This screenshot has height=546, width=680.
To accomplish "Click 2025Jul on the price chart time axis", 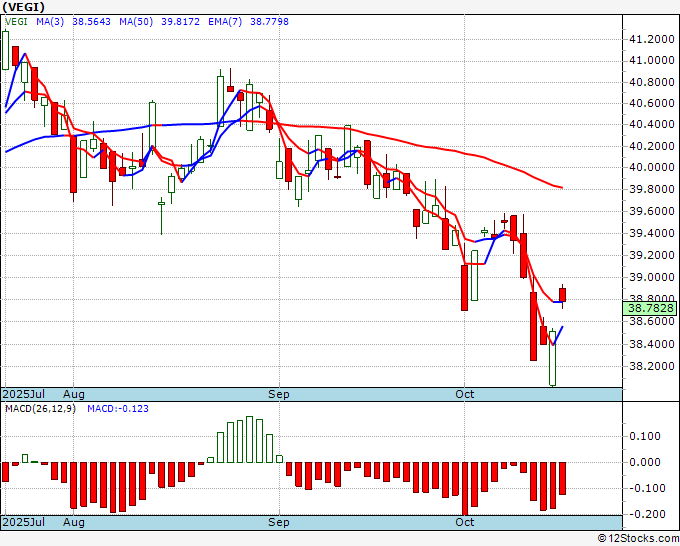I will (x=23, y=394).
